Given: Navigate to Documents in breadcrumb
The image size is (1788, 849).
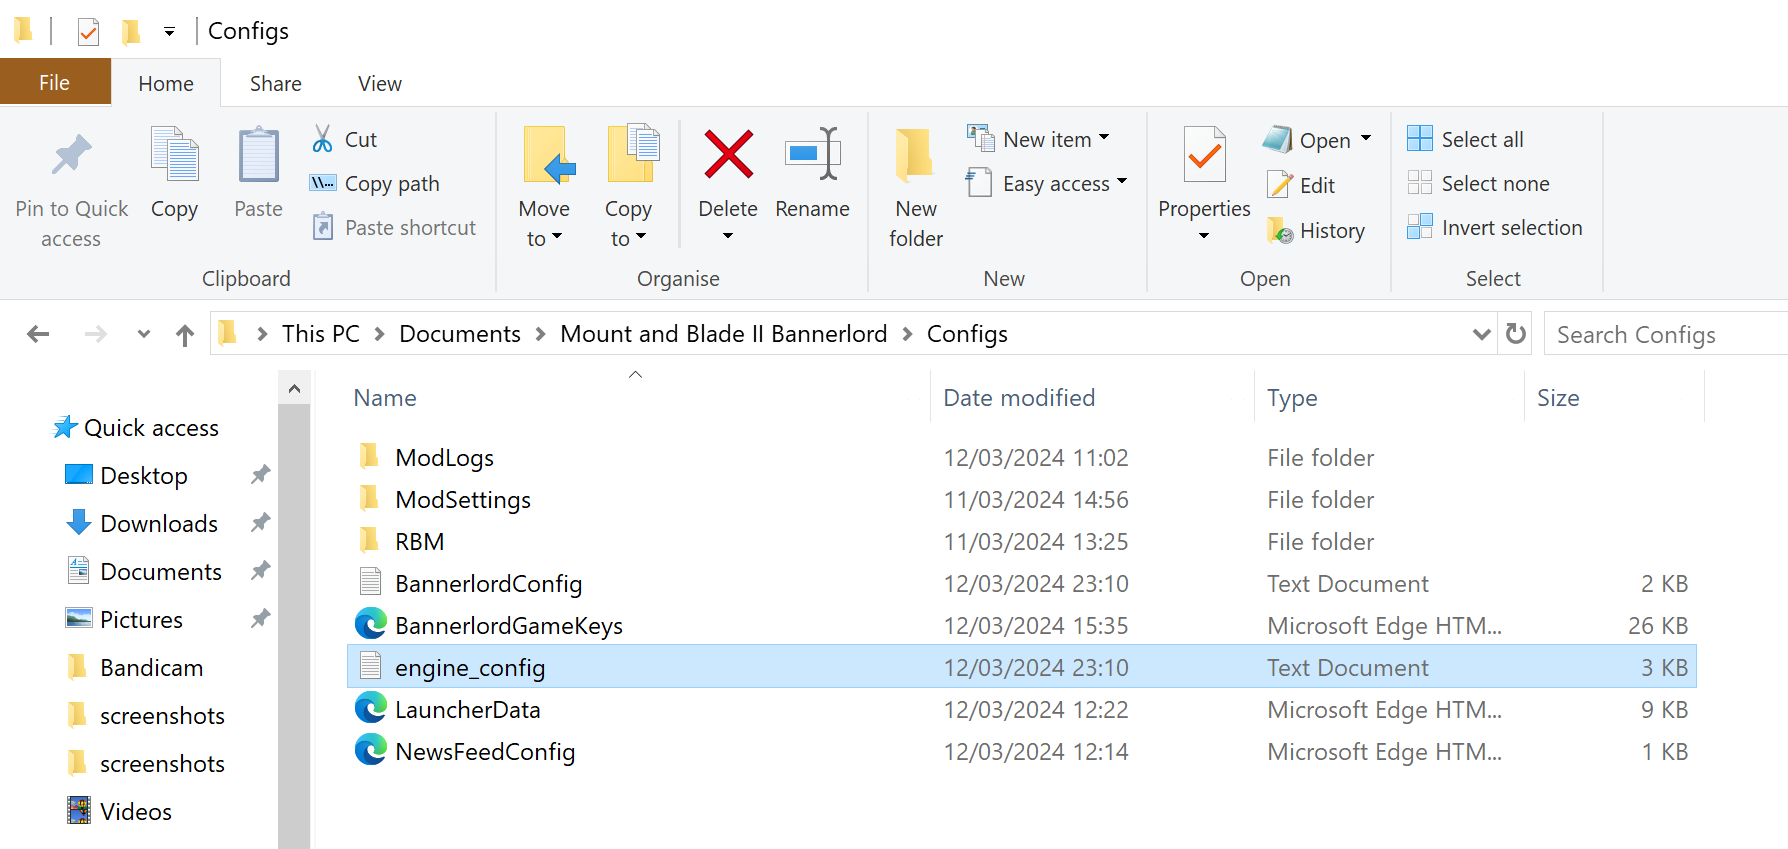Looking at the screenshot, I should 460,334.
